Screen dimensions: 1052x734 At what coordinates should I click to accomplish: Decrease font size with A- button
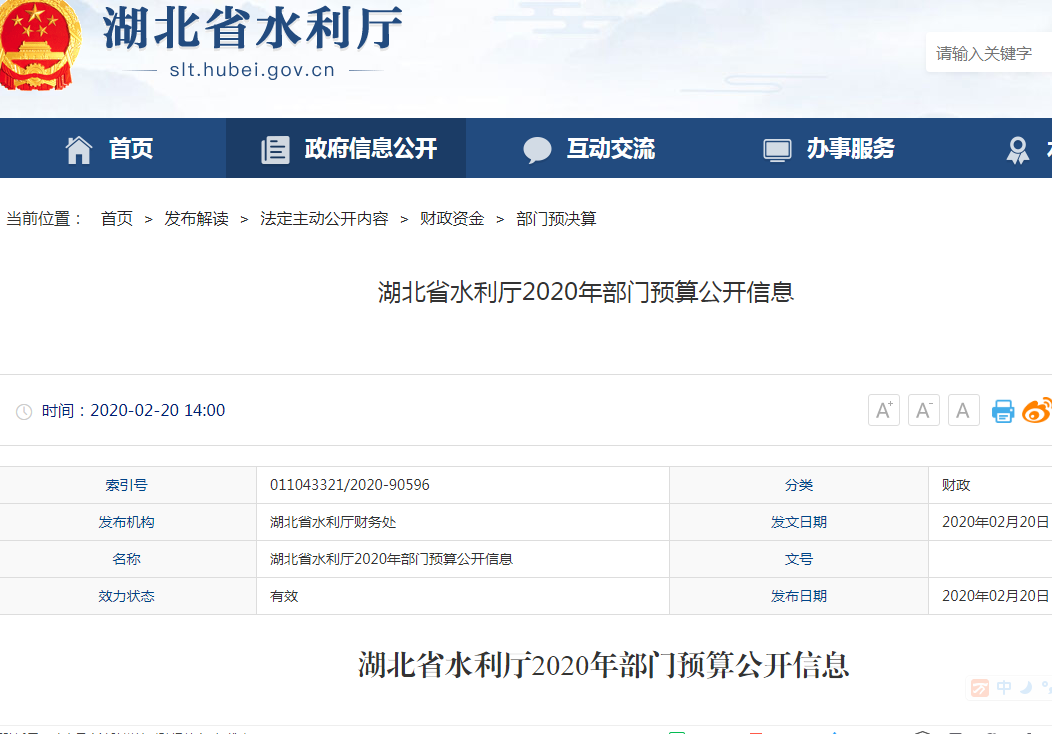pos(923,410)
